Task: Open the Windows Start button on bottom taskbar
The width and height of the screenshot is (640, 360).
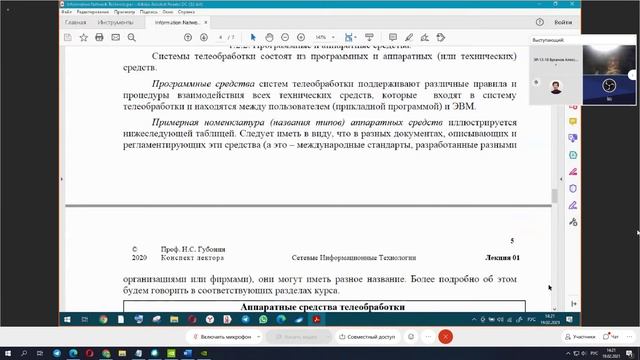Action: pos(8,353)
